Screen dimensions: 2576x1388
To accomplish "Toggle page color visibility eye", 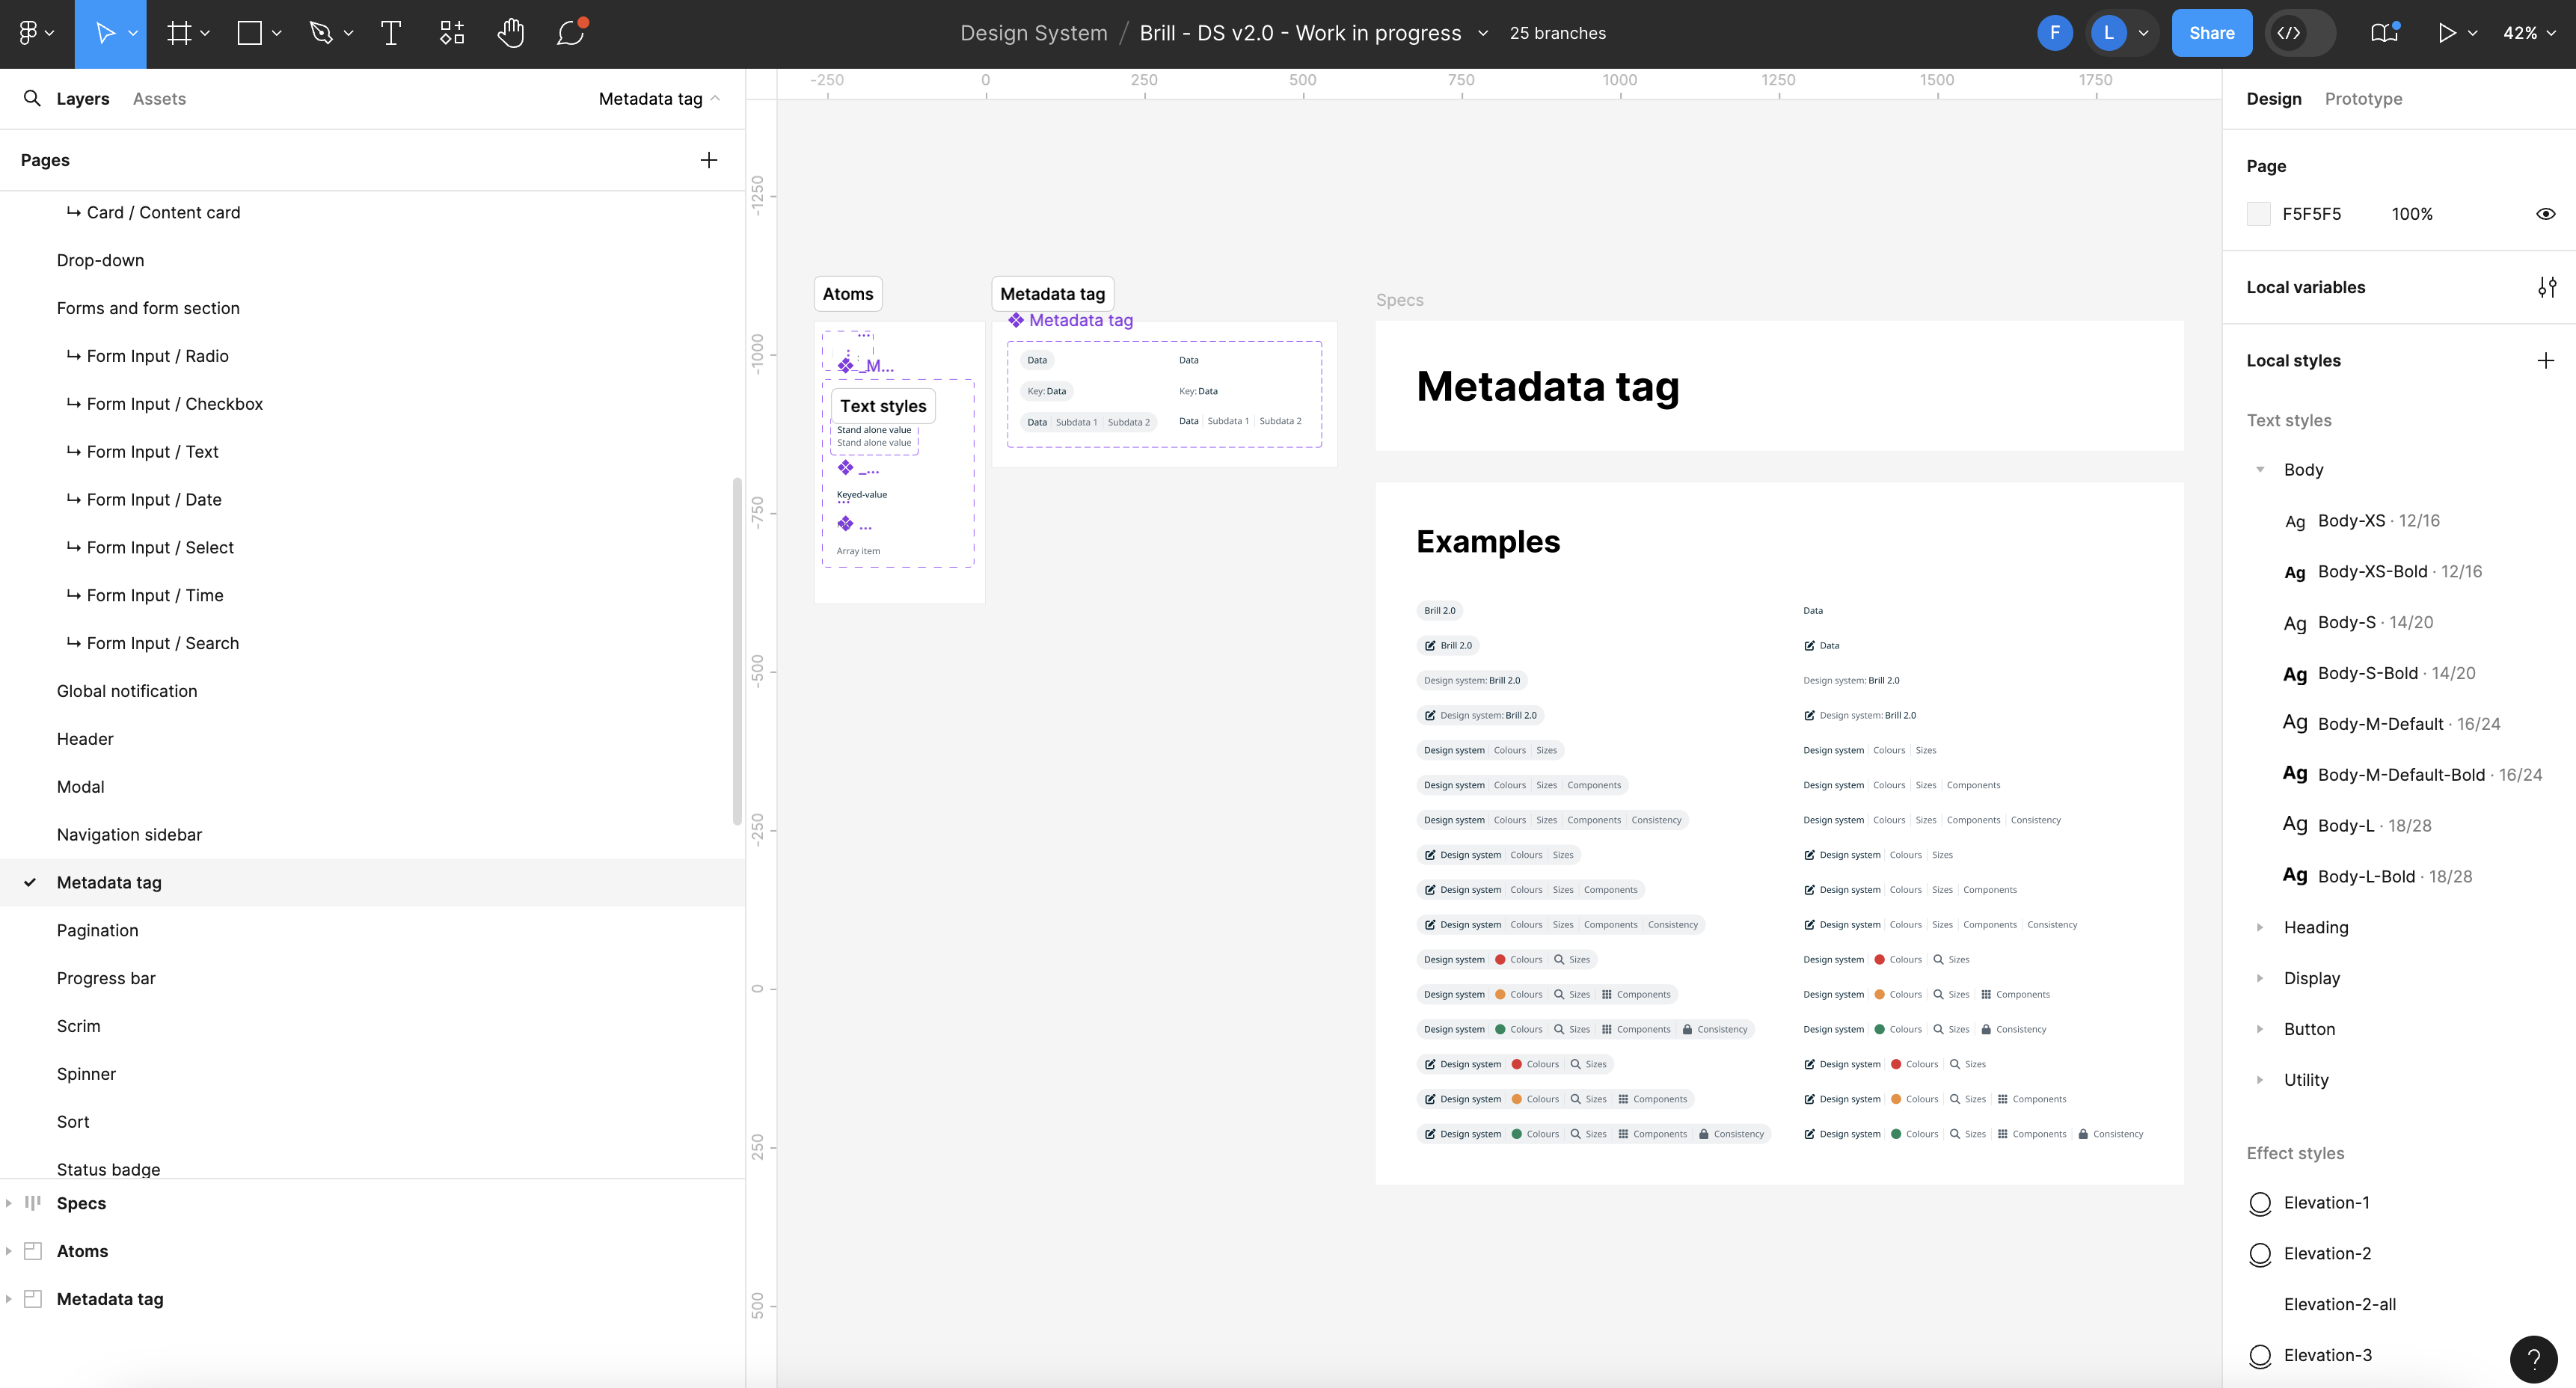I will (x=2546, y=213).
